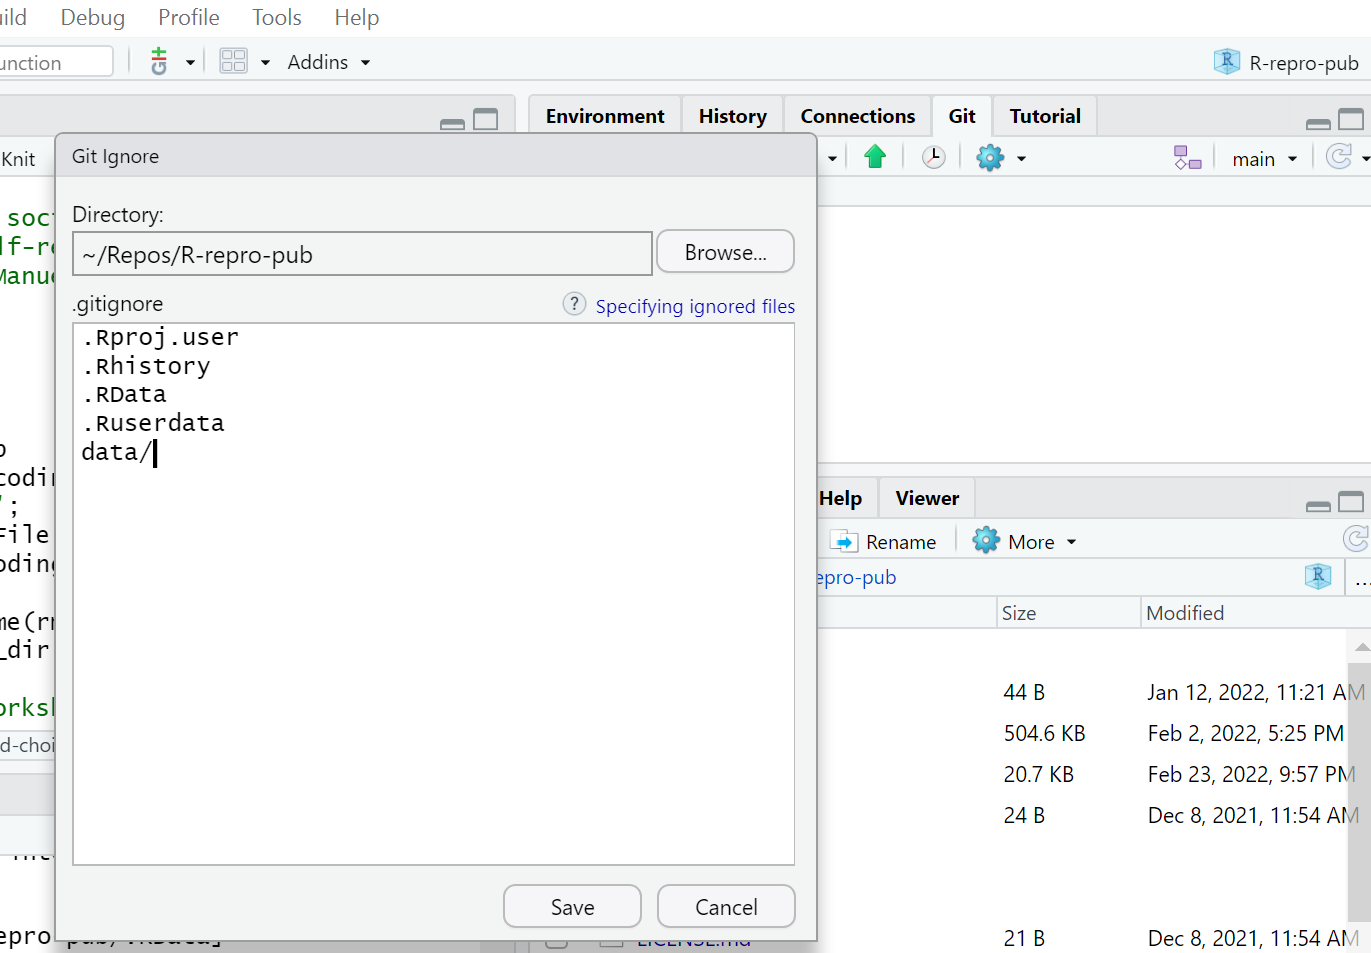Open the Help menu
Screen dimensions: 1371x953
tap(357, 18)
